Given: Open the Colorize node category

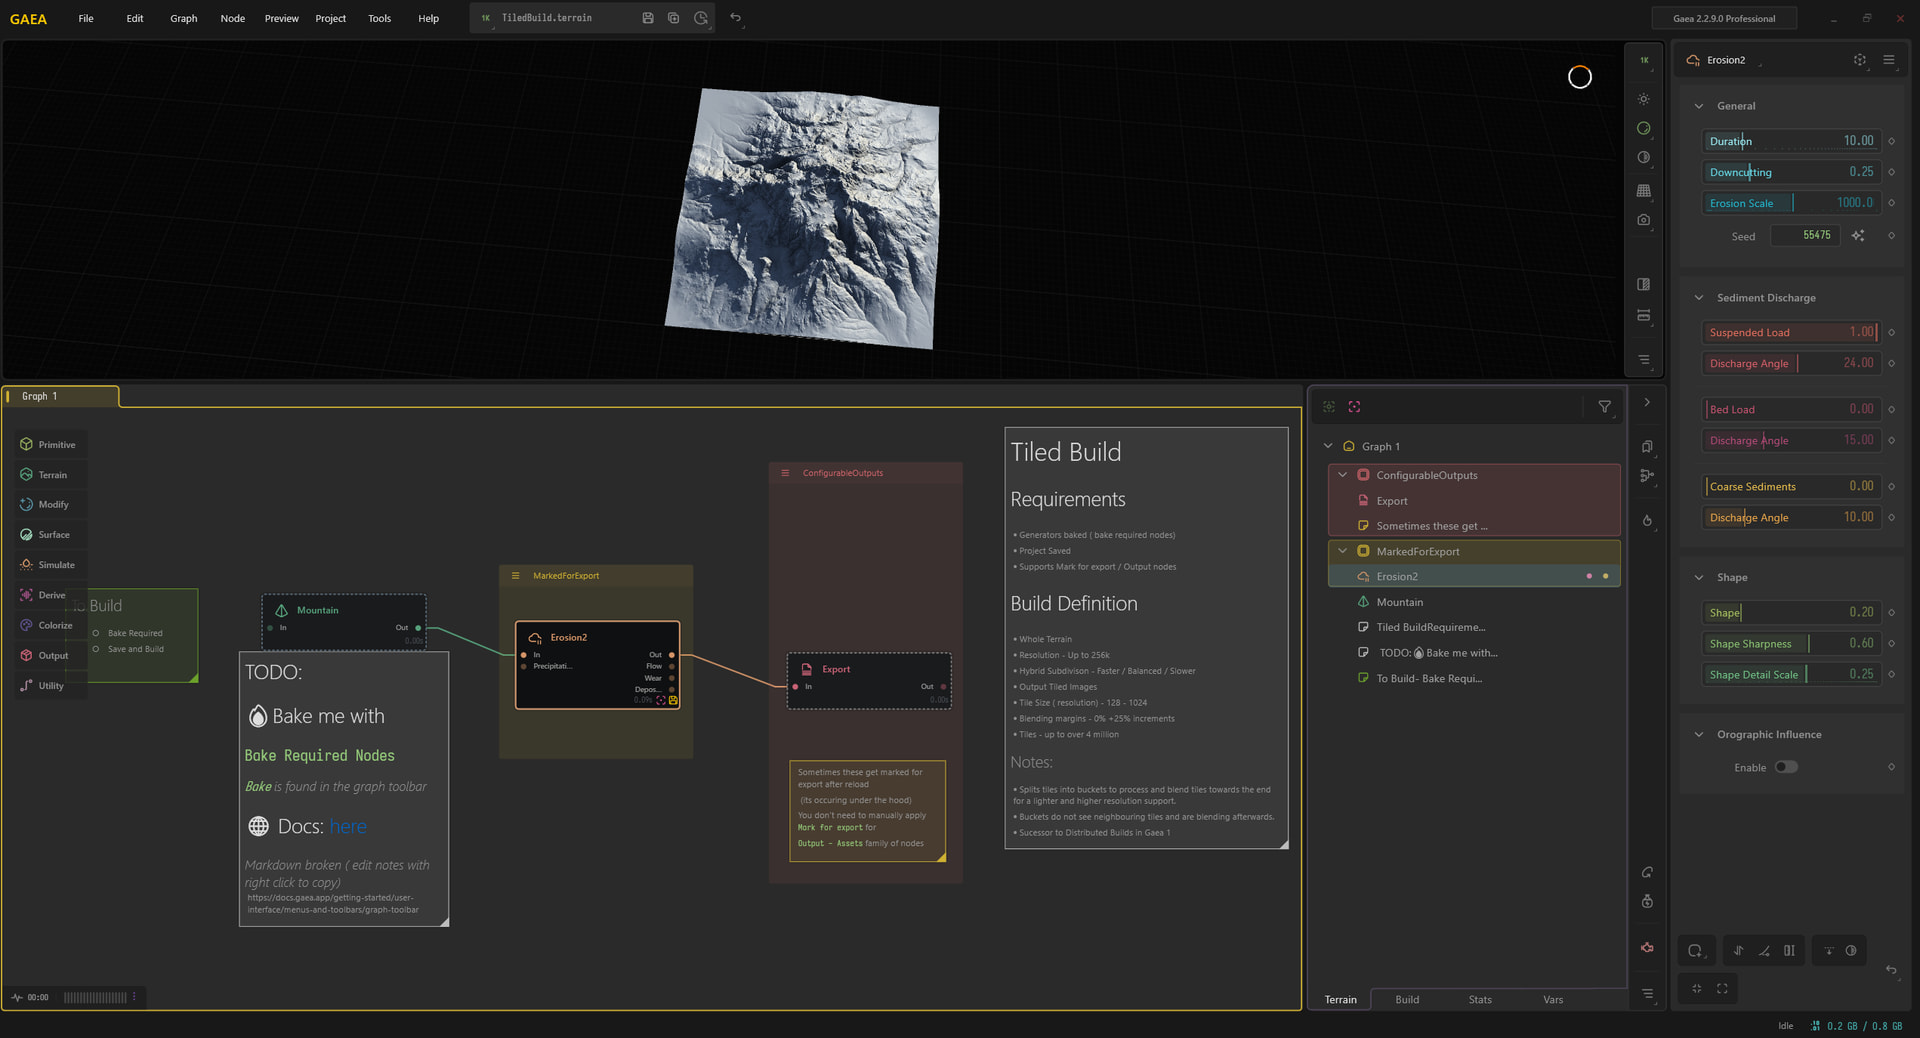Looking at the screenshot, I should click(47, 625).
